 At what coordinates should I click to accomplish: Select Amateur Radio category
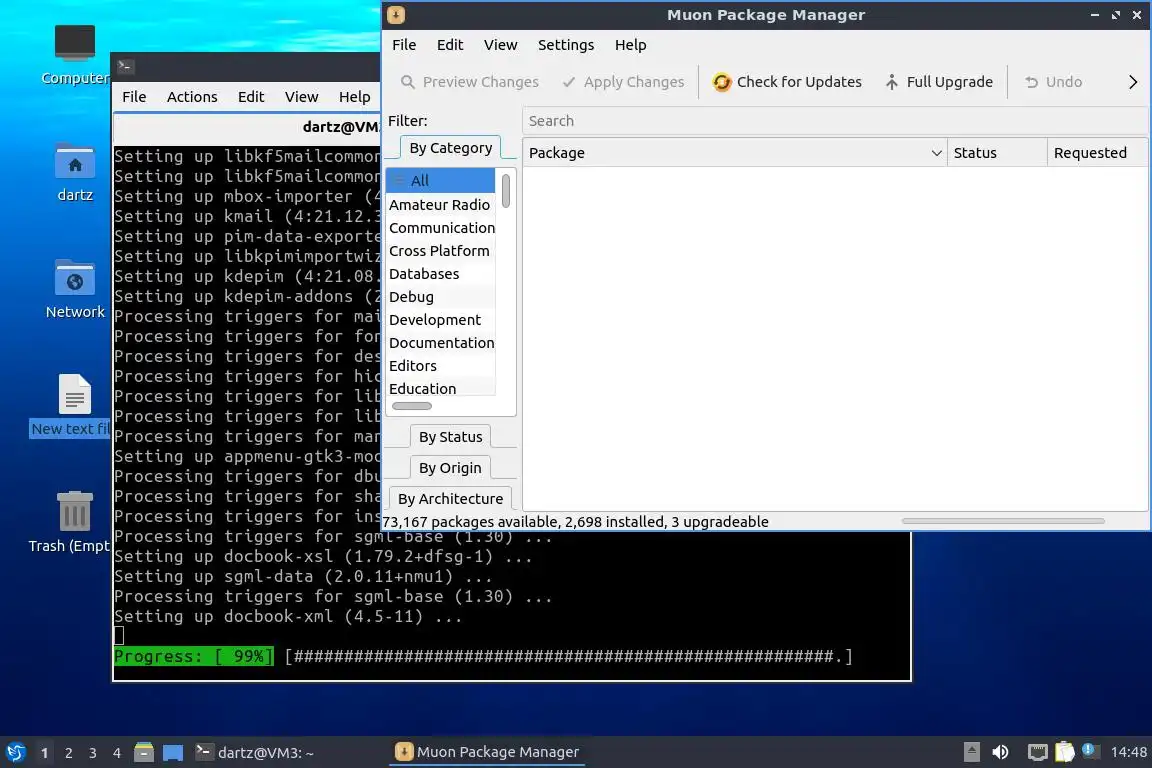coord(441,204)
